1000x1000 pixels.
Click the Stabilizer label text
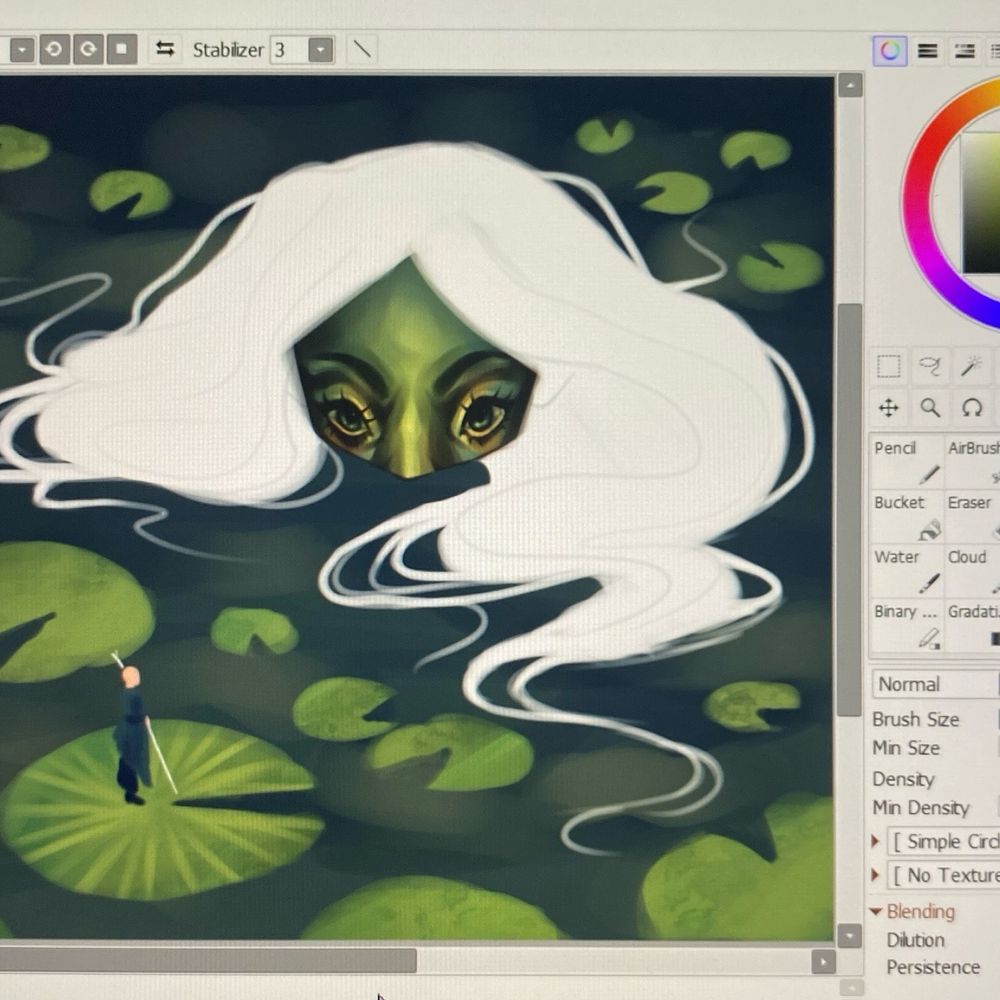pyautogui.click(x=228, y=50)
